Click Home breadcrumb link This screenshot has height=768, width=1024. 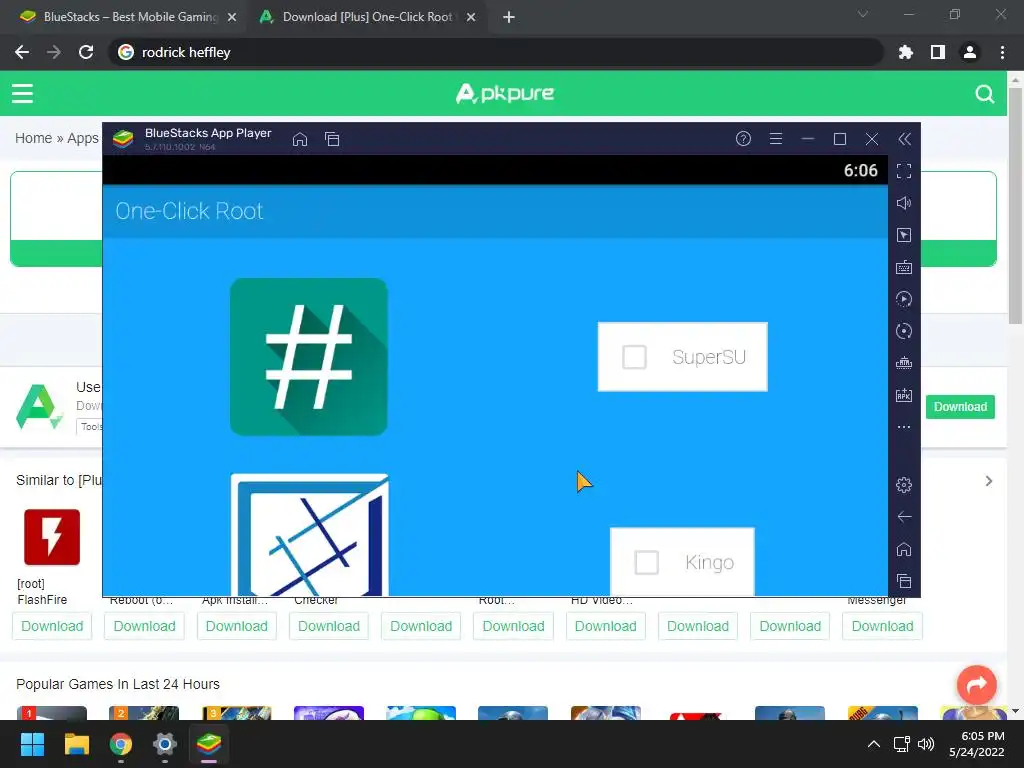[33, 138]
